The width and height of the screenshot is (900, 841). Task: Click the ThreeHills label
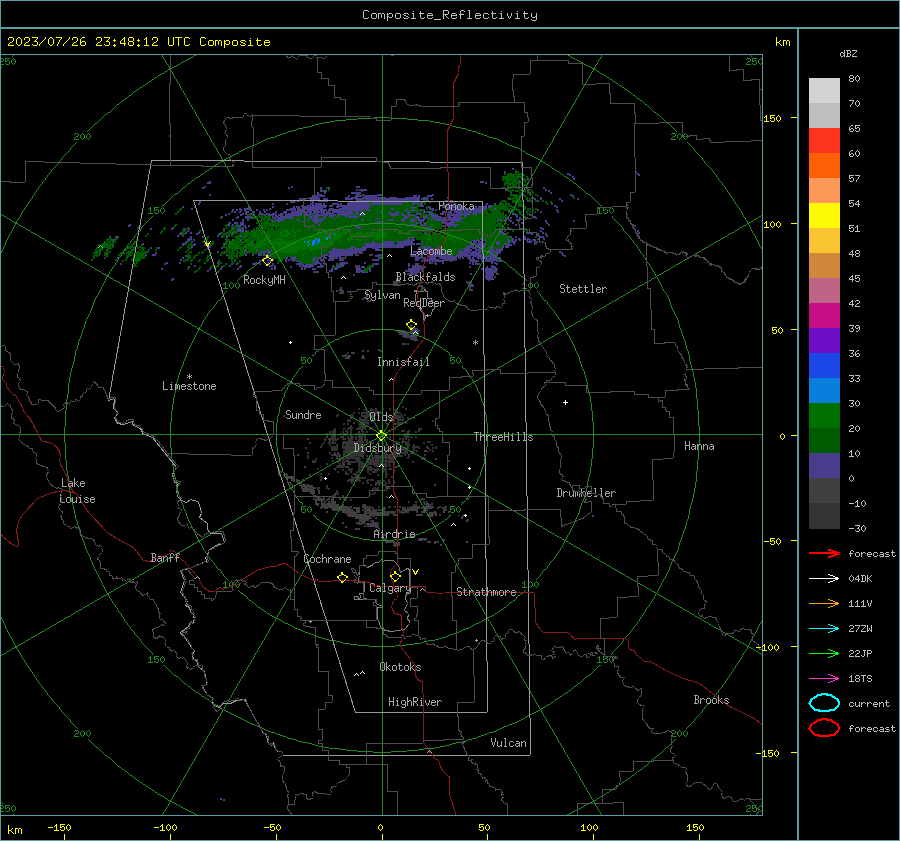[503, 437]
